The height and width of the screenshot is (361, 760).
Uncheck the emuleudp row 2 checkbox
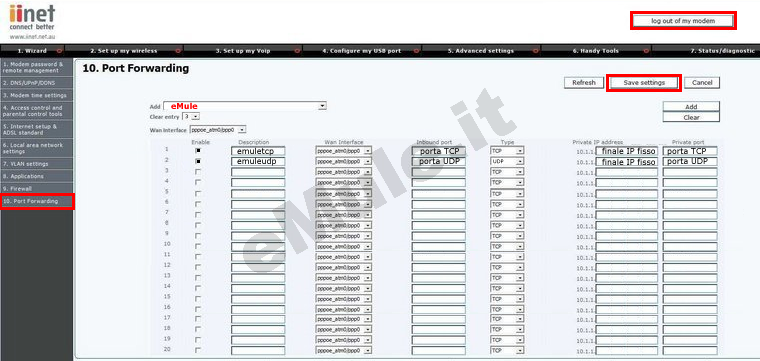click(198, 161)
